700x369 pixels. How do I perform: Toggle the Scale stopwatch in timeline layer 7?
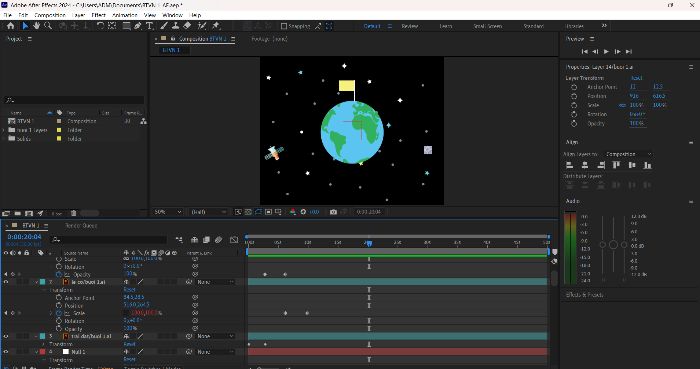[x=58, y=313]
